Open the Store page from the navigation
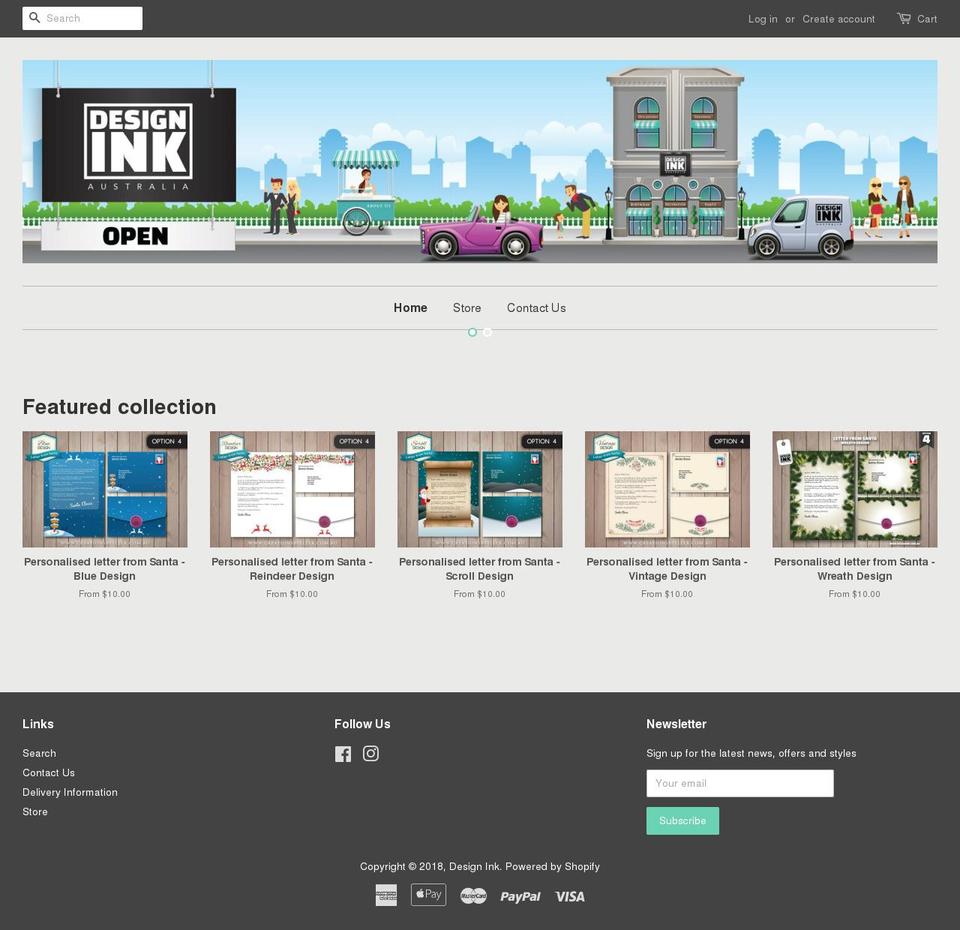This screenshot has height=930, width=960. tap(466, 307)
